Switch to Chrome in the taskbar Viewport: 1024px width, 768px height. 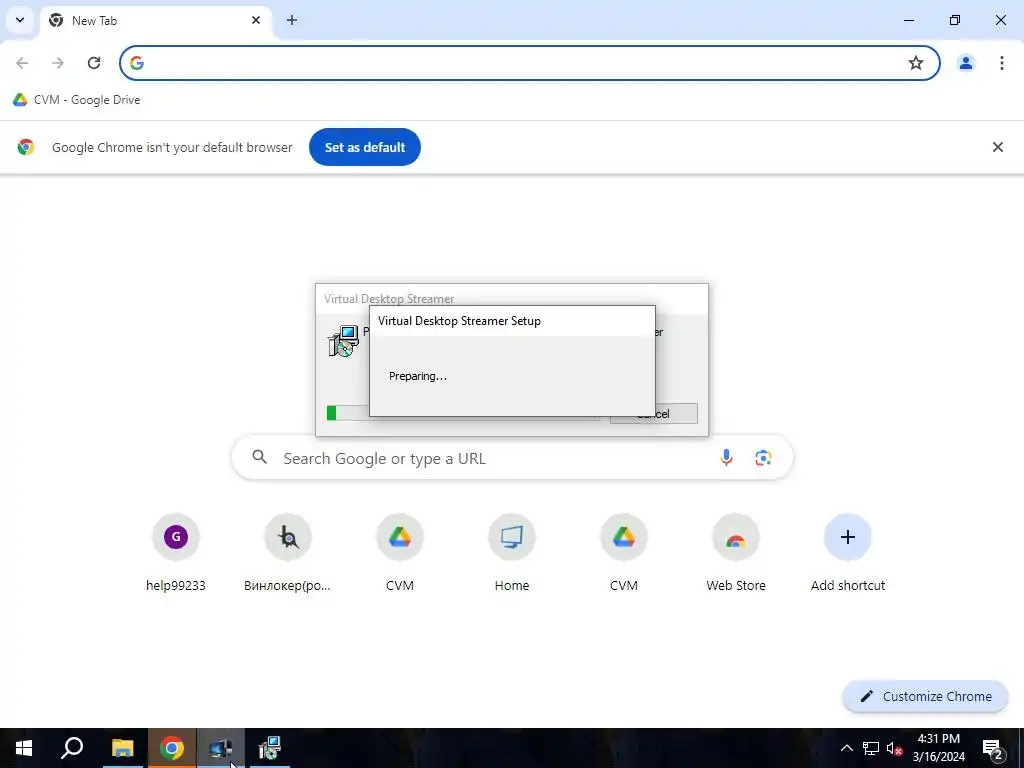[x=171, y=748]
